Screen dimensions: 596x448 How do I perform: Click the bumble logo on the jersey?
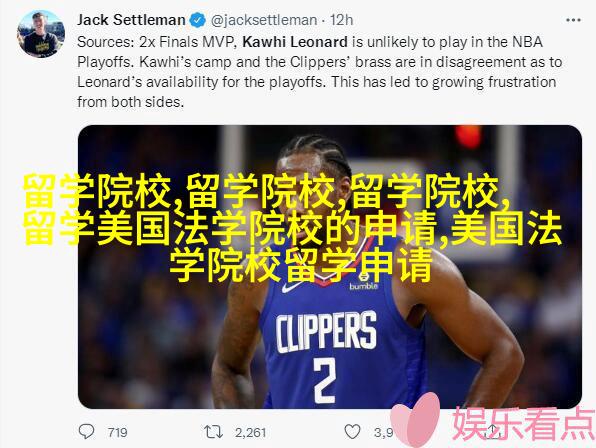click(x=364, y=286)
